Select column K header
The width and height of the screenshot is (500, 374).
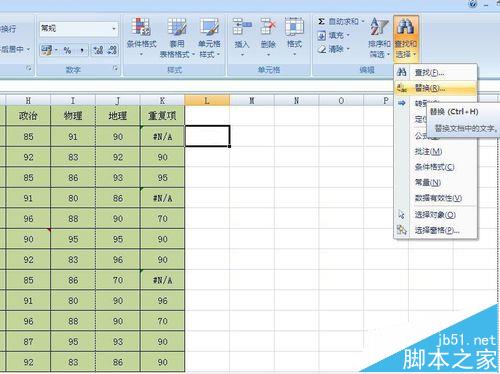[x=162, y=100]
